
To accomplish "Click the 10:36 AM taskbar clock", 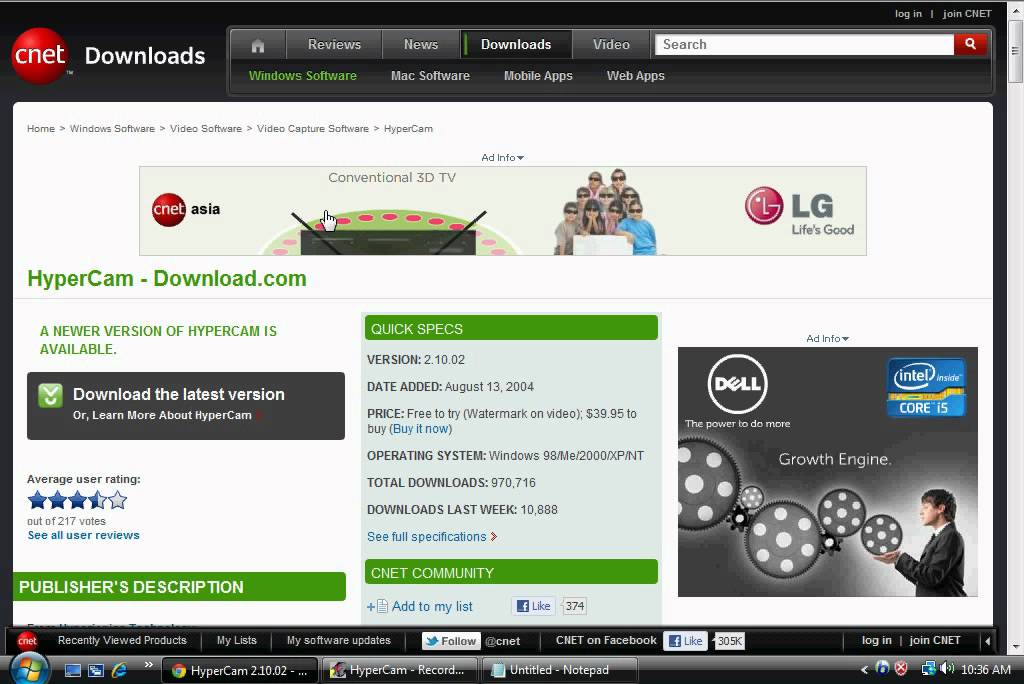I will pyautogui.click(x=985, y=670).
